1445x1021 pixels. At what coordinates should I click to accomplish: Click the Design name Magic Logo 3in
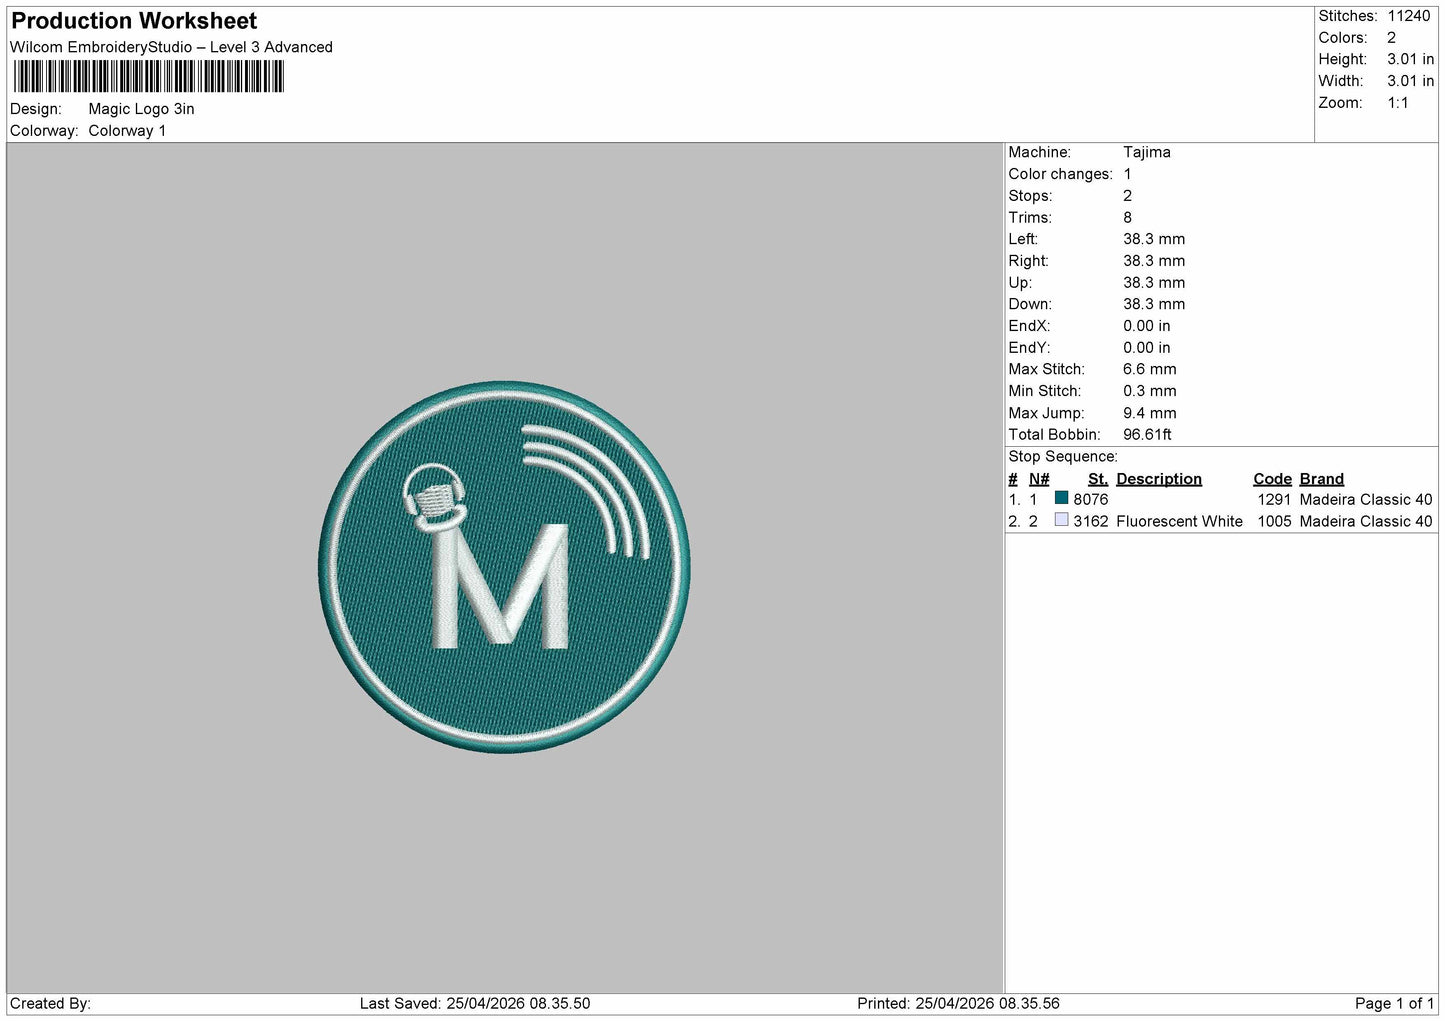point(141,109)
